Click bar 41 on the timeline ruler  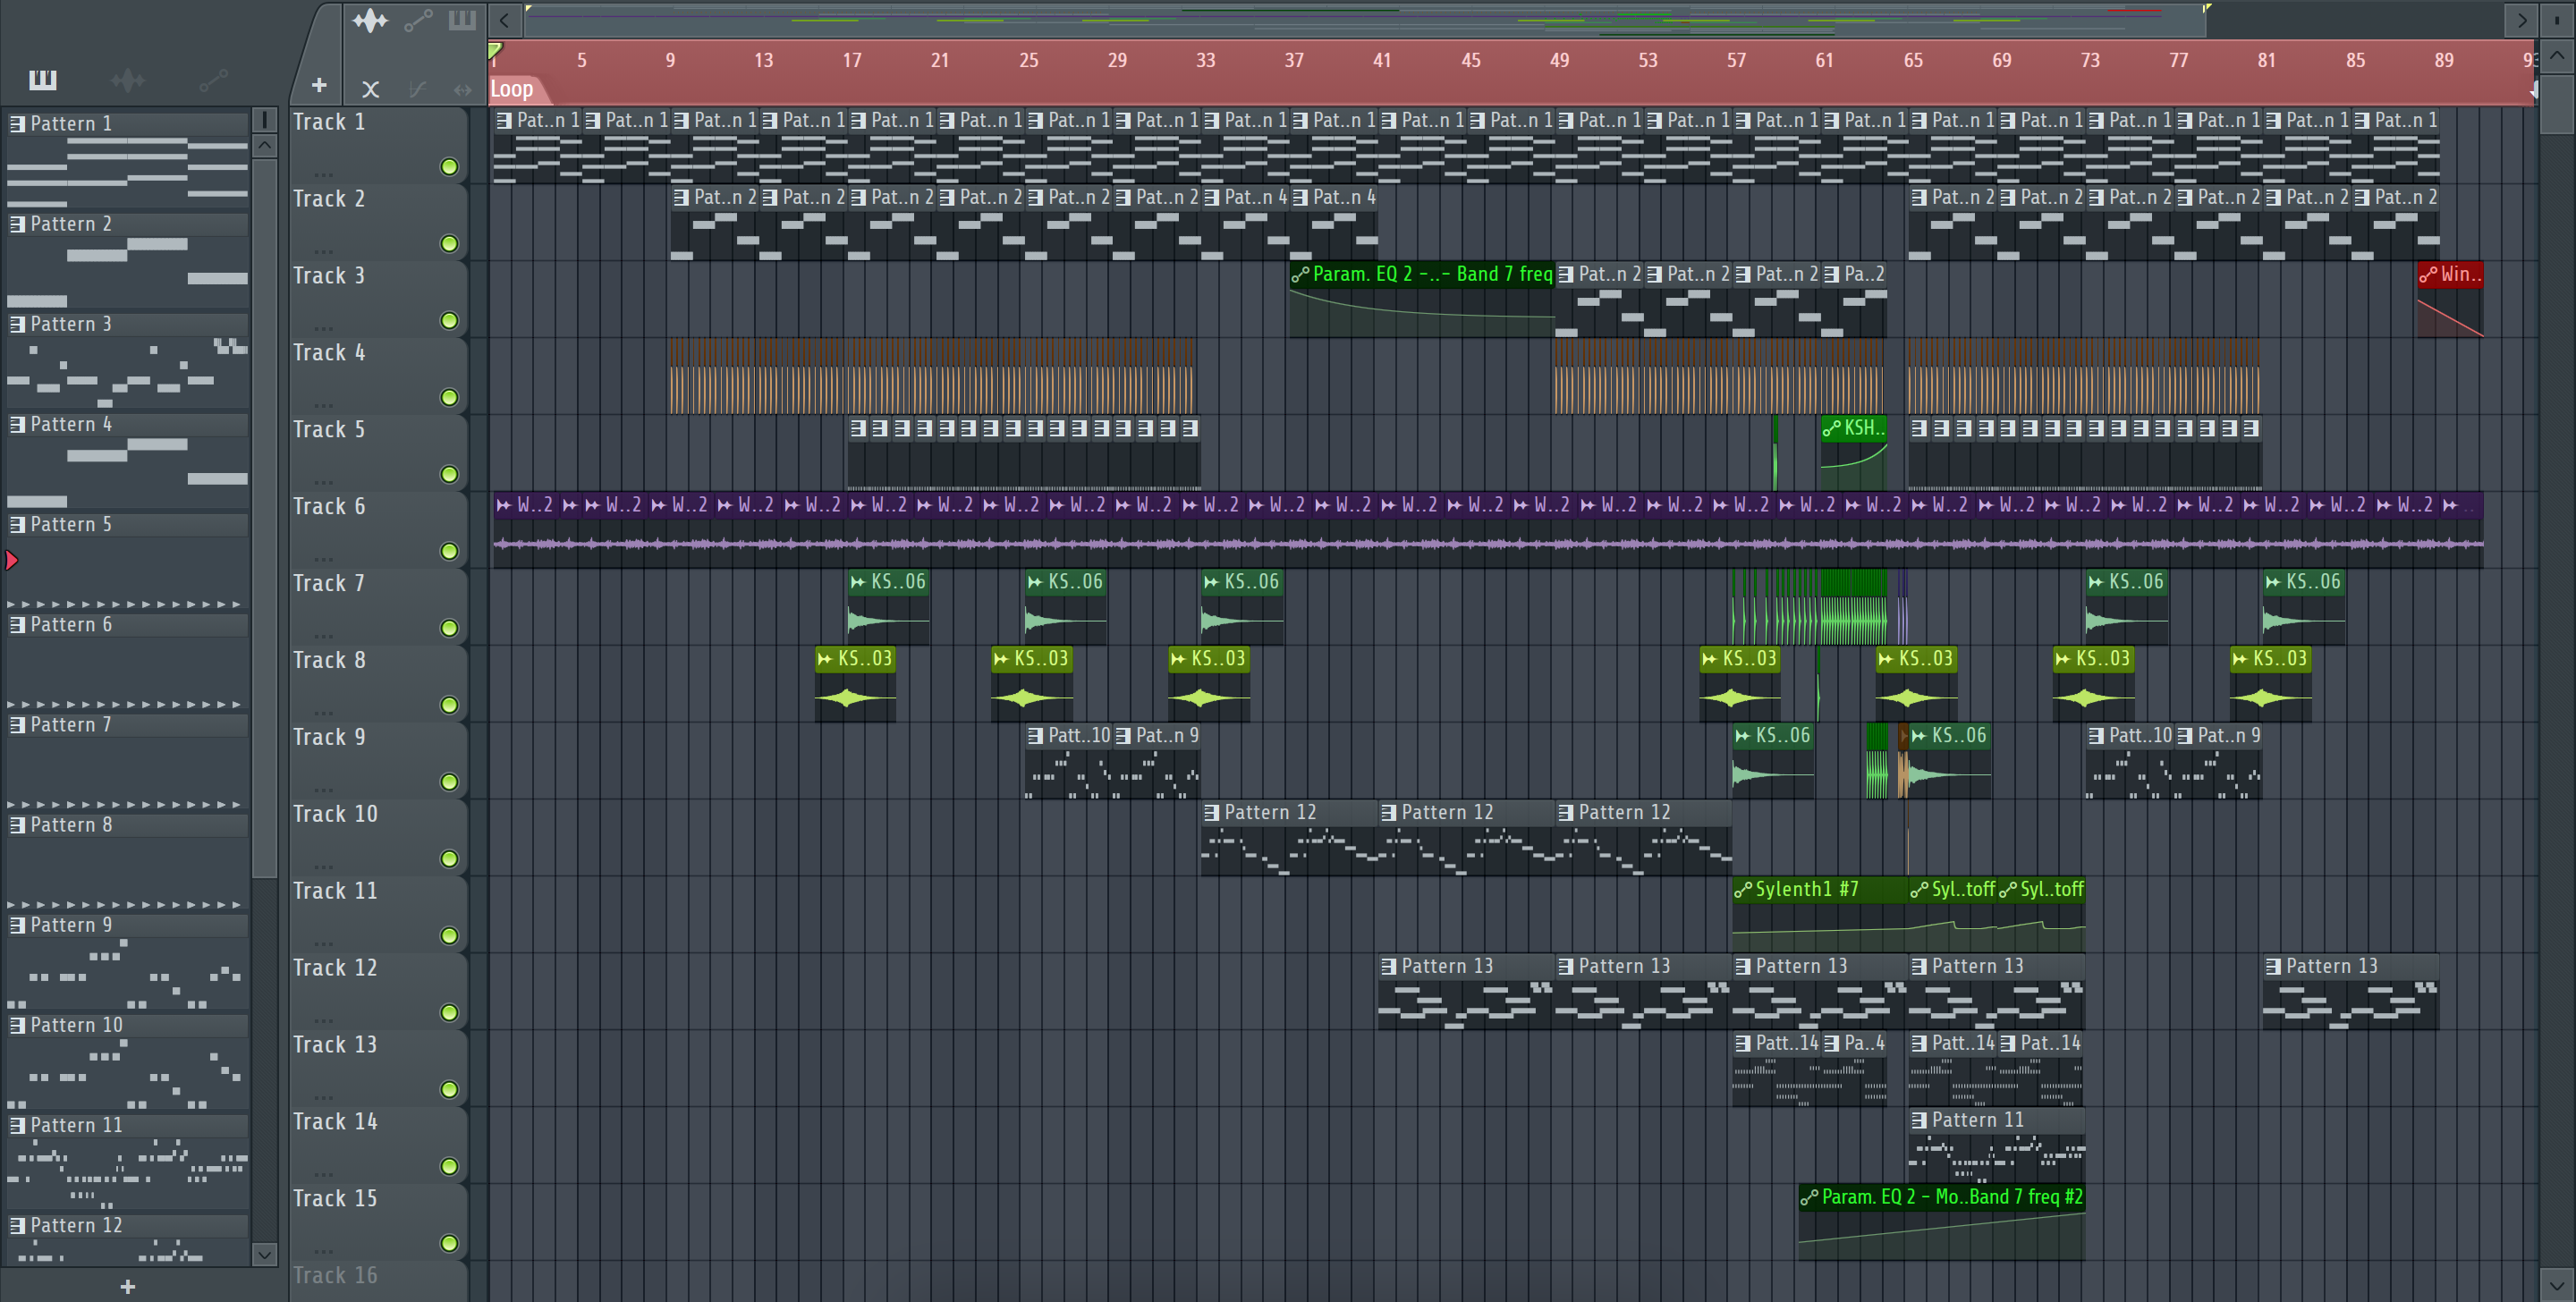point(1382,60)
